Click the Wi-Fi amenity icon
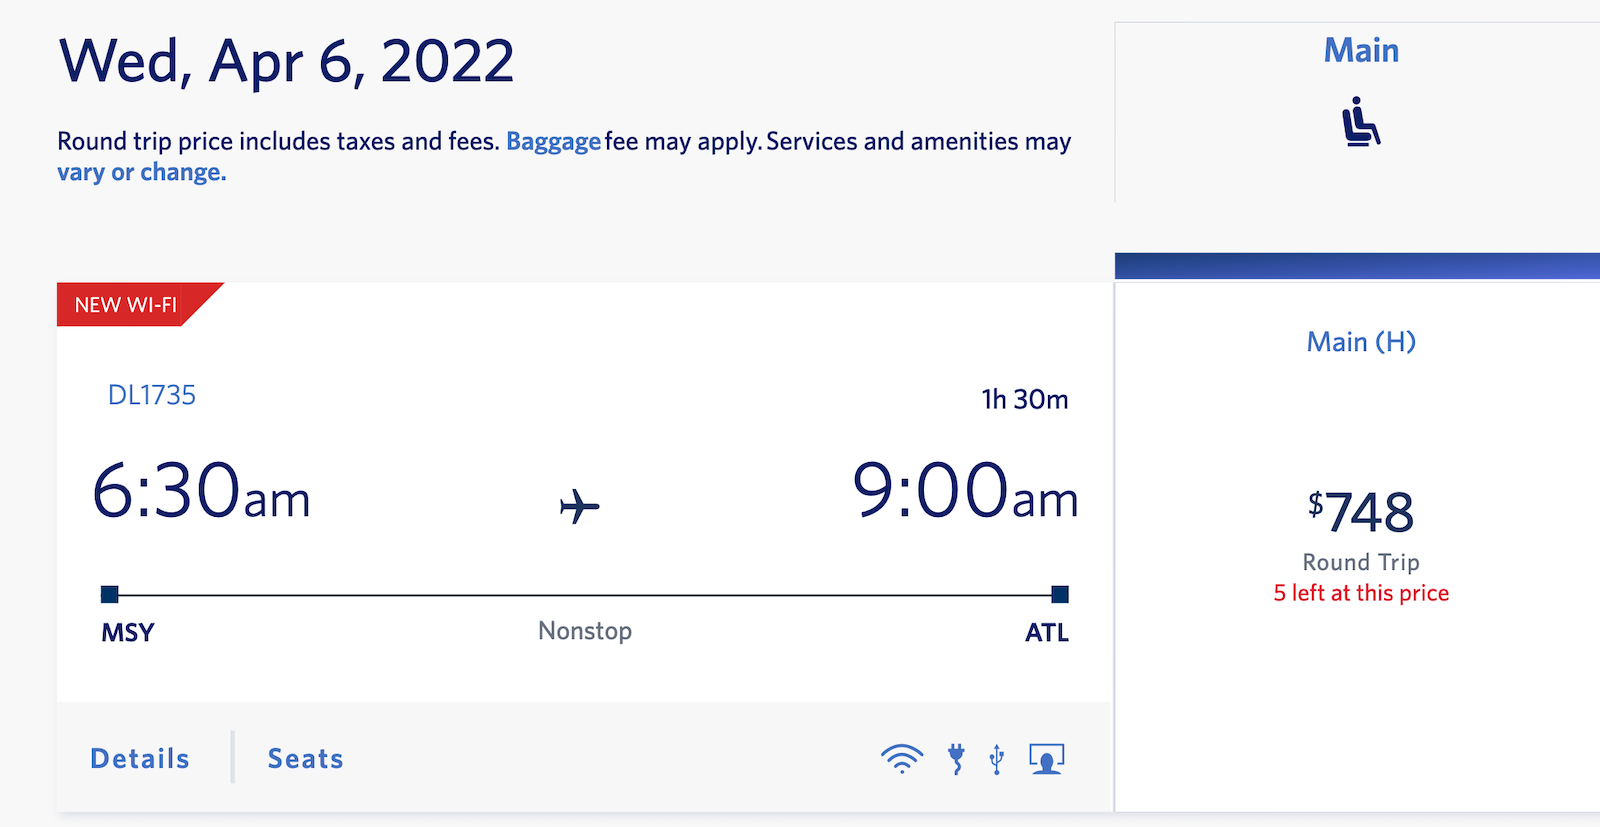The width and height of the screenshot is (1600, 827). [x=902, y=758]
